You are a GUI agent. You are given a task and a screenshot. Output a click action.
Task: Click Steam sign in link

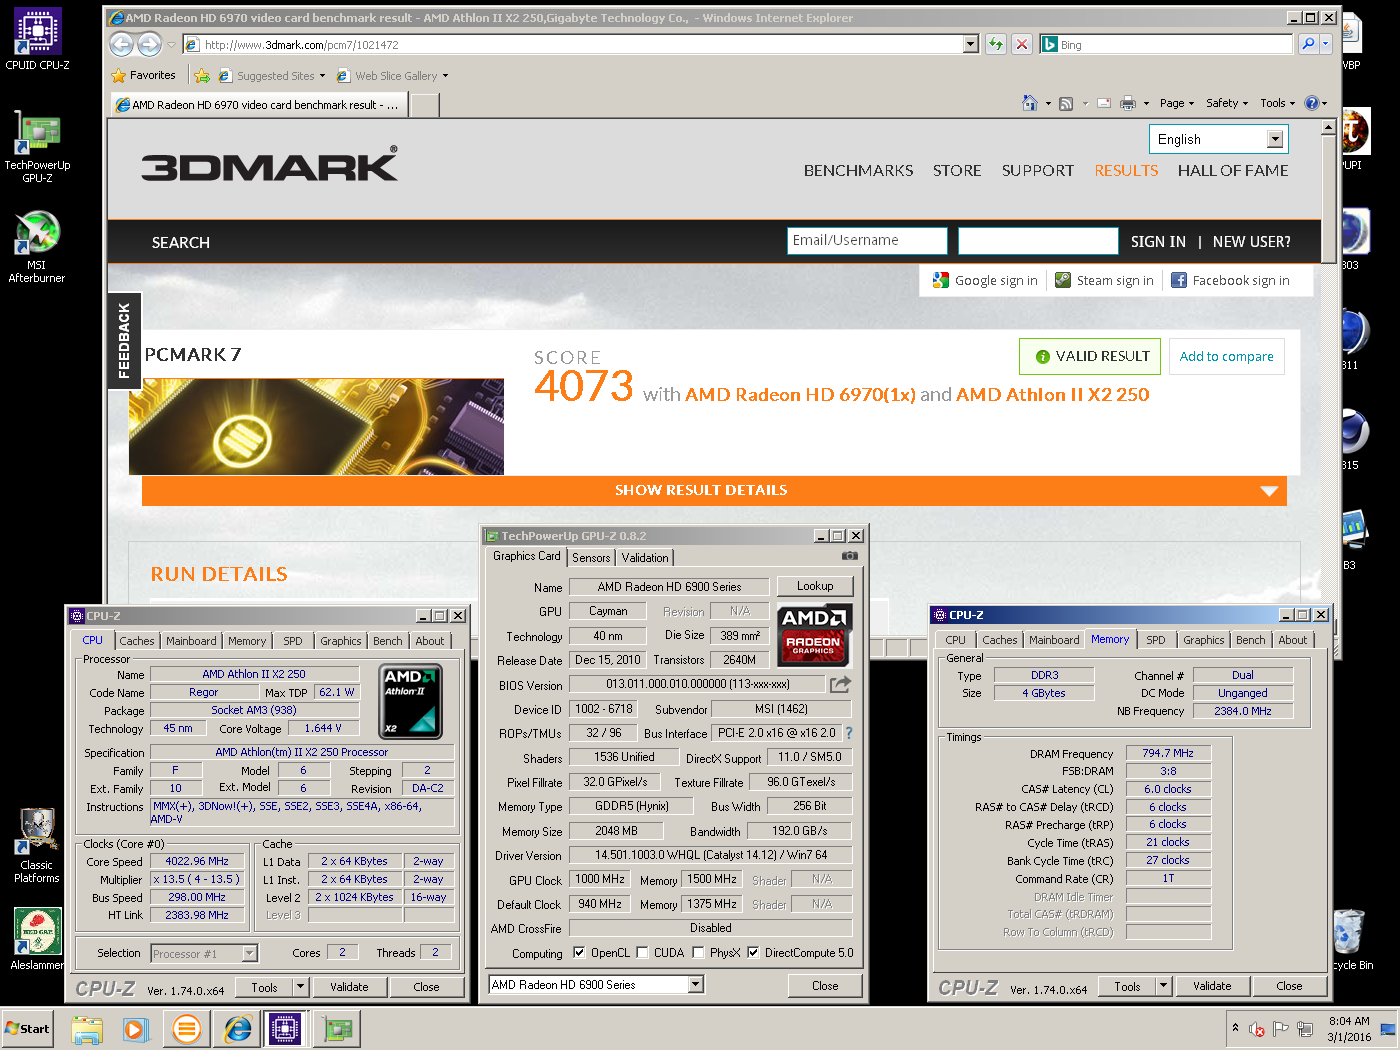pyautogui.click(x=1104, y=281)
